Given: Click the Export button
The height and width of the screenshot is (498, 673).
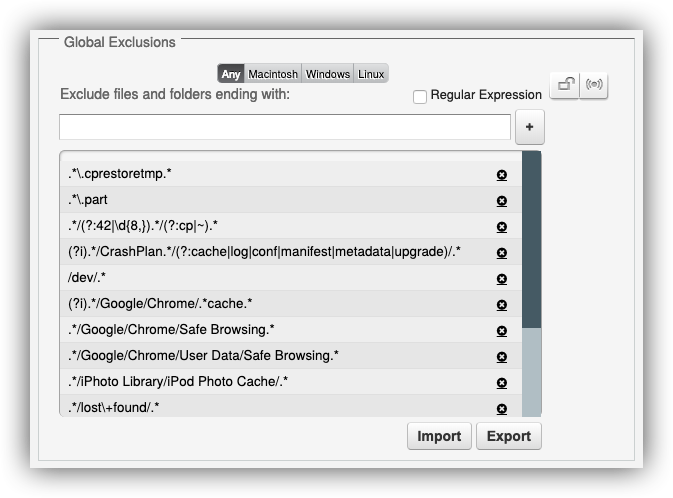Looking at the screenshot, I should pos(509,436).
